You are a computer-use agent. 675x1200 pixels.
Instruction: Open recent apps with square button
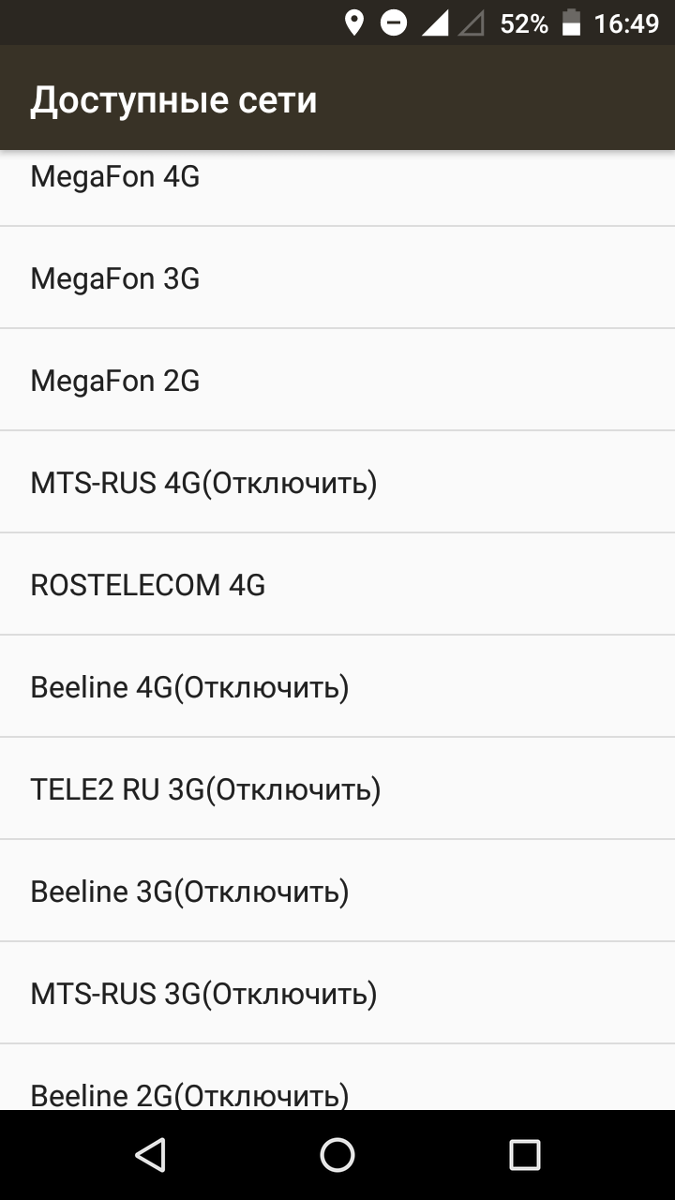524,1155
